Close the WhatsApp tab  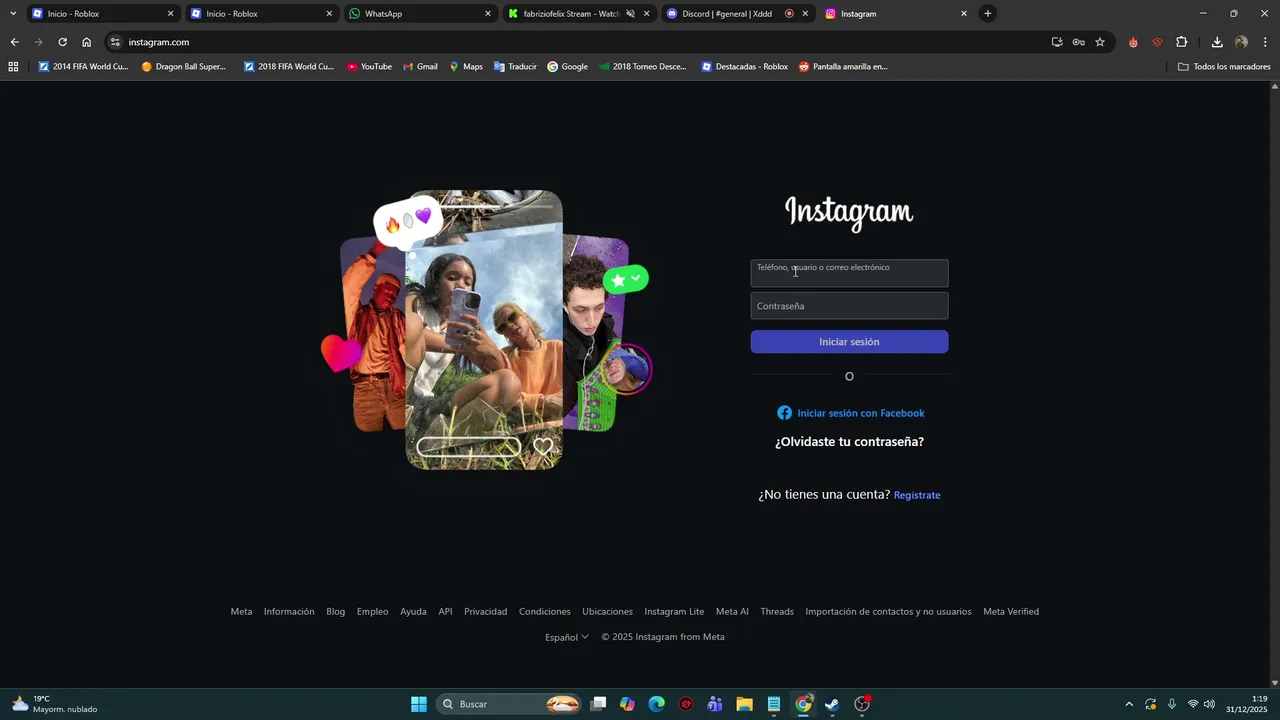pyautogui.click(x=488, y=14)
